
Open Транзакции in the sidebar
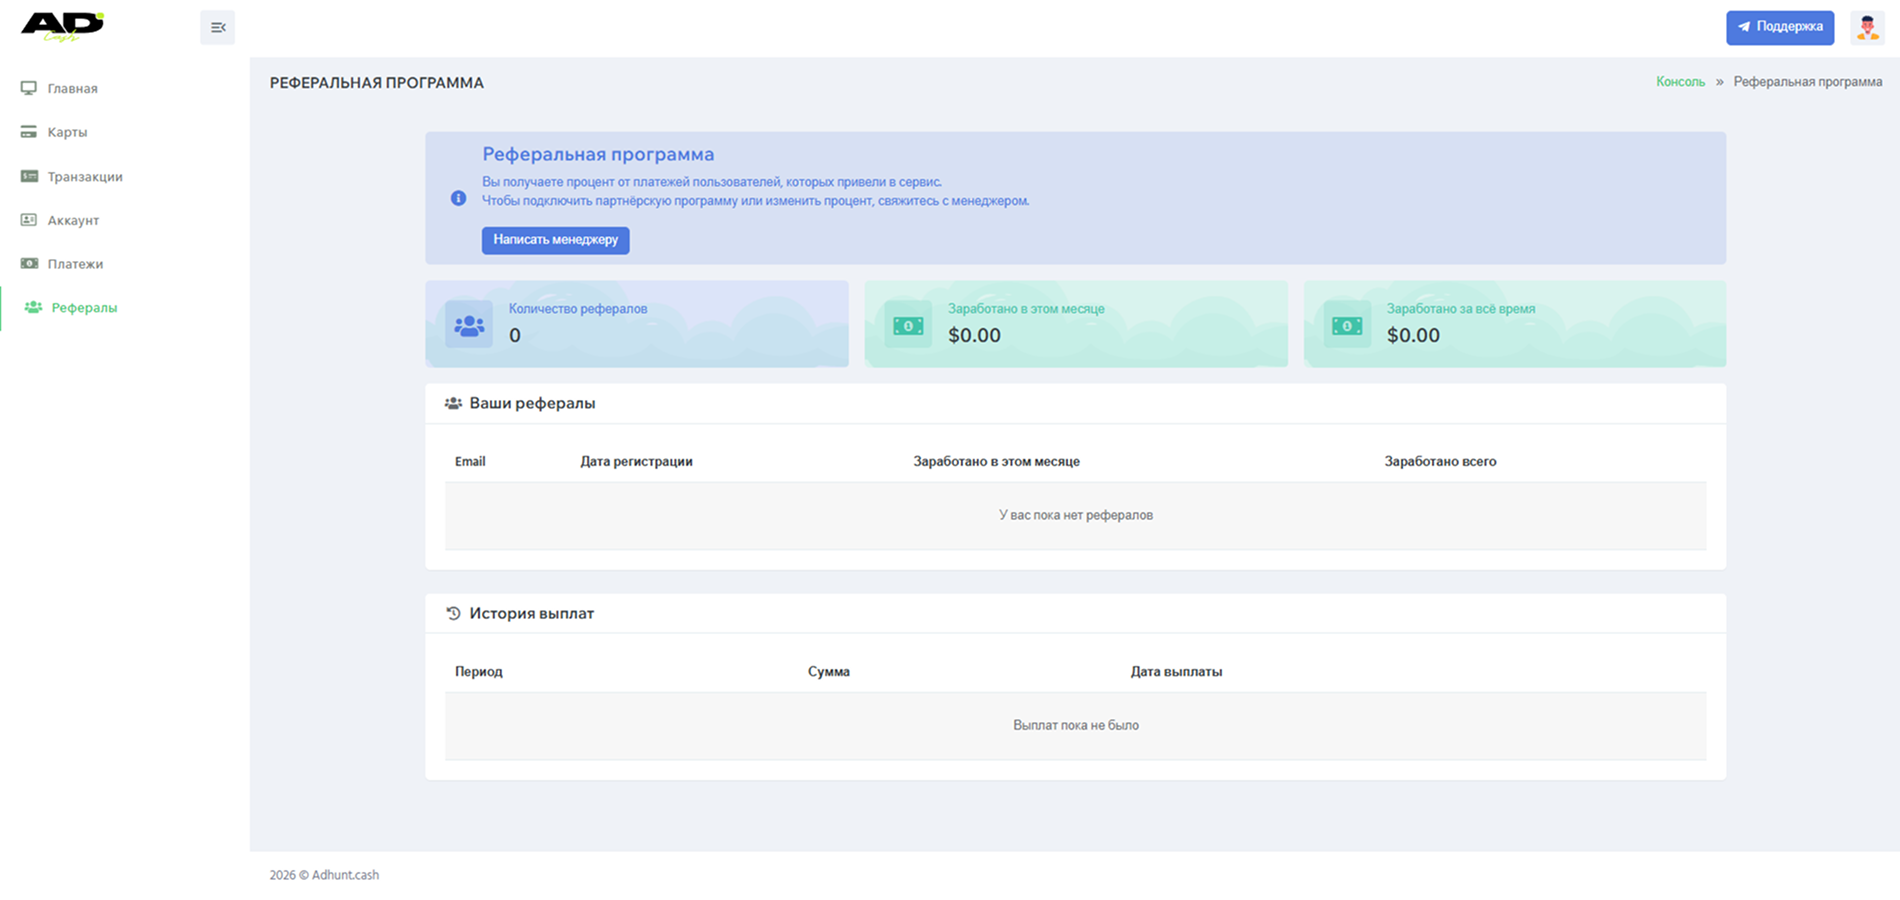[x=85, y=177]
